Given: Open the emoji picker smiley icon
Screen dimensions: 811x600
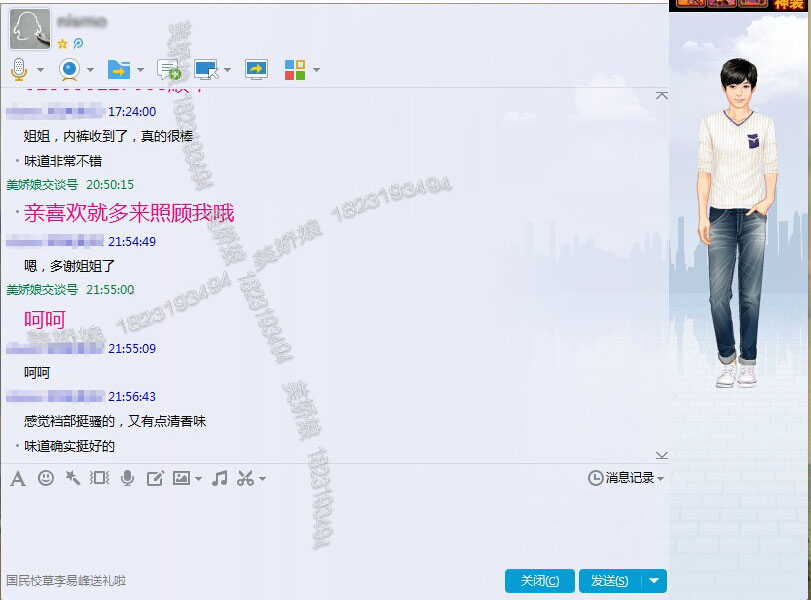Looking at the screenshot, I should 46,479.
